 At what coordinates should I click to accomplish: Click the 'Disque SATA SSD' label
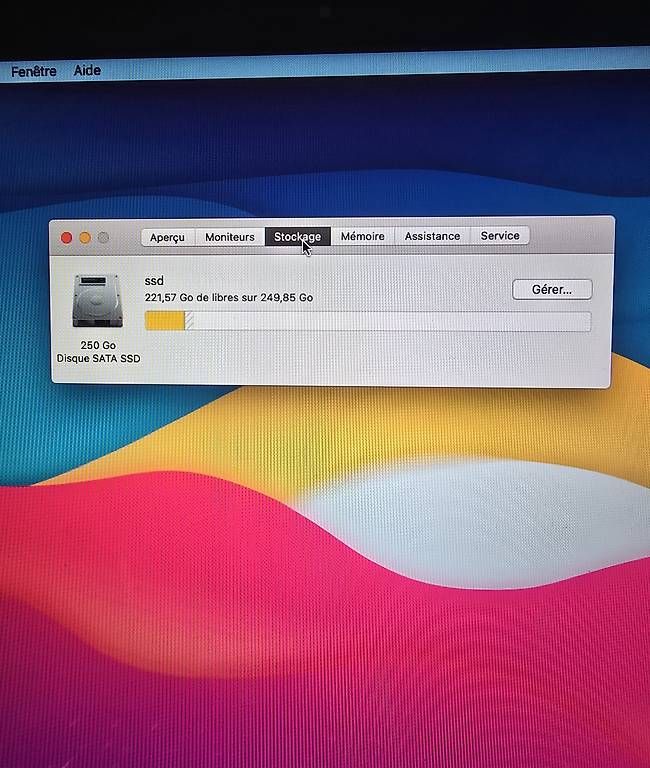pos(98,359)
